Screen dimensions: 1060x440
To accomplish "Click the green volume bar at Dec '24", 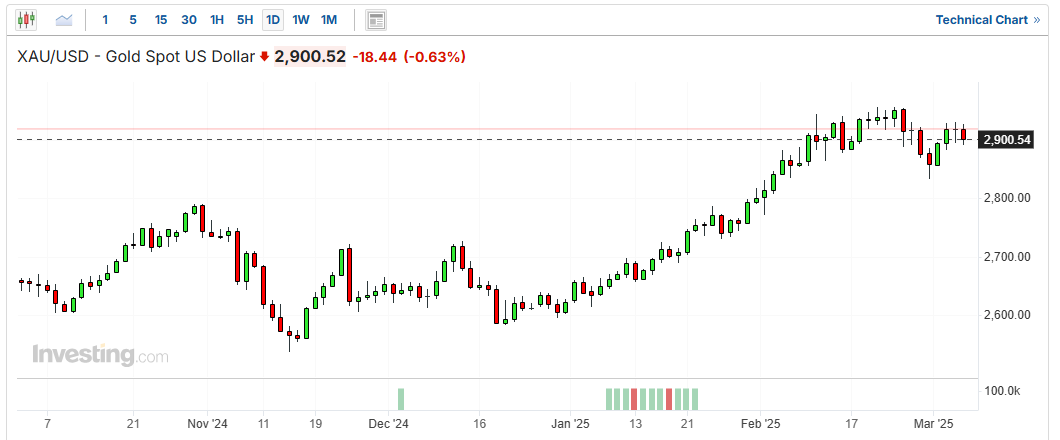I will [x=401, y=399].
